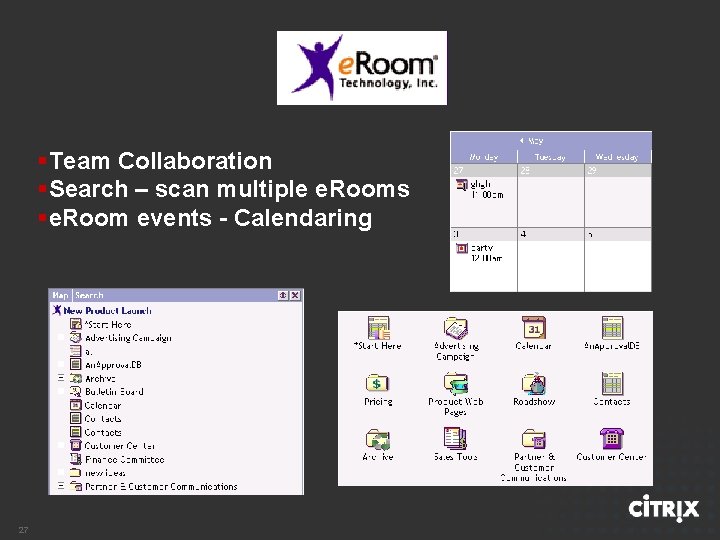Select *Start Here in the tree
Screen dimensions: 720x540
coord(101,324)
